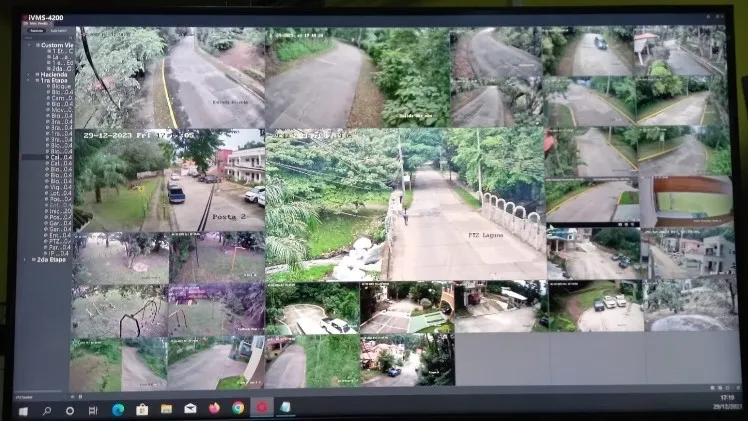Open Task View from the taskbar

coord(93,410)
